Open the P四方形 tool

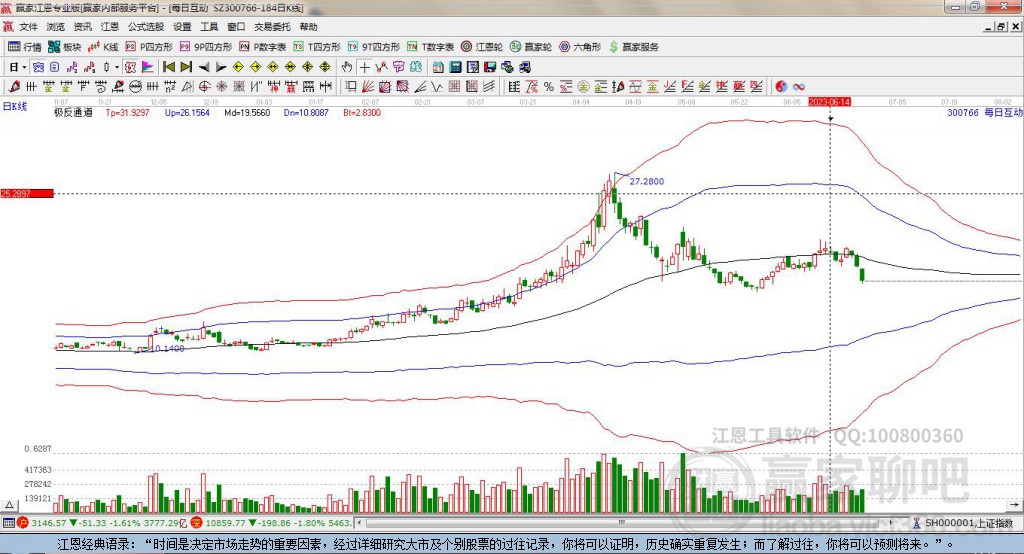(x=149, y=47)
